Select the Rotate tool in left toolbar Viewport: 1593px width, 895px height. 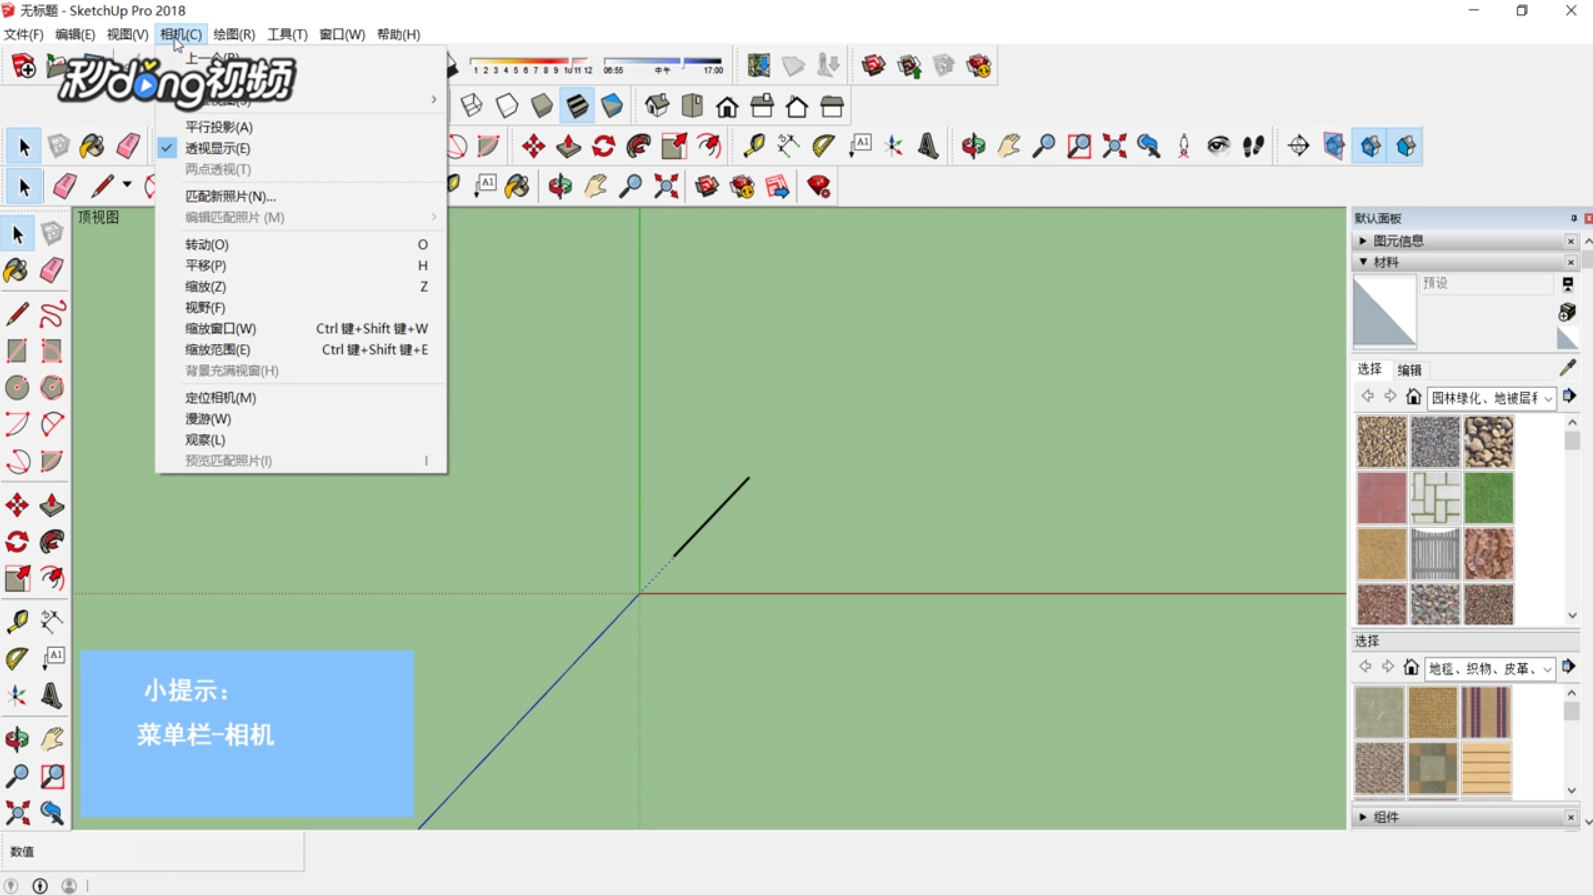[17, 542]
